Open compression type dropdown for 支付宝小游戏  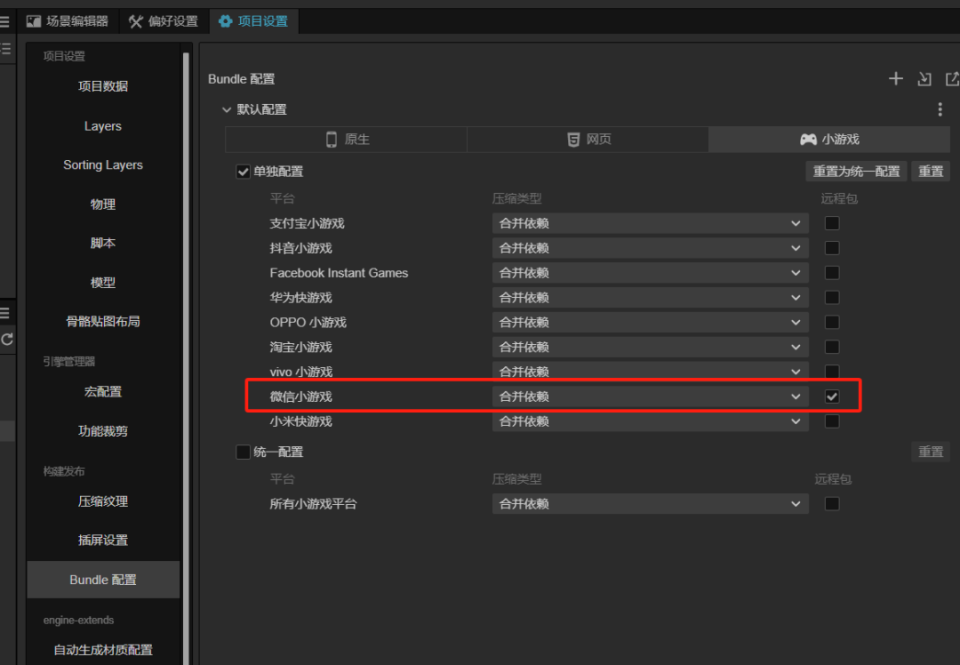(650, 224)
